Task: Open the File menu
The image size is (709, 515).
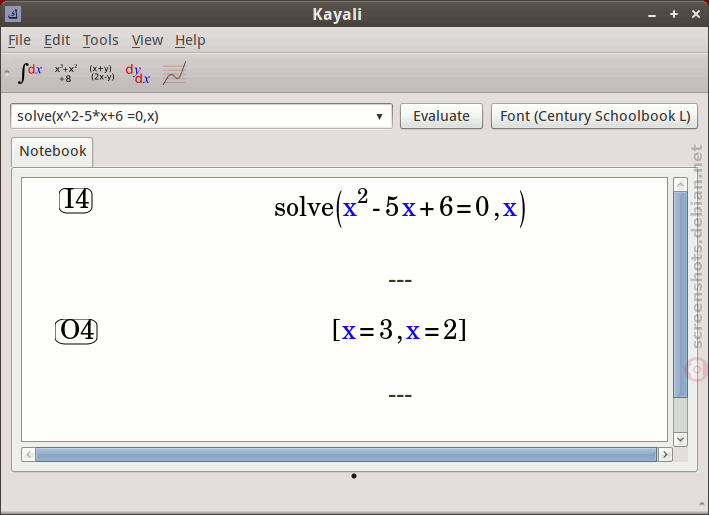Action: coord(19,40)
